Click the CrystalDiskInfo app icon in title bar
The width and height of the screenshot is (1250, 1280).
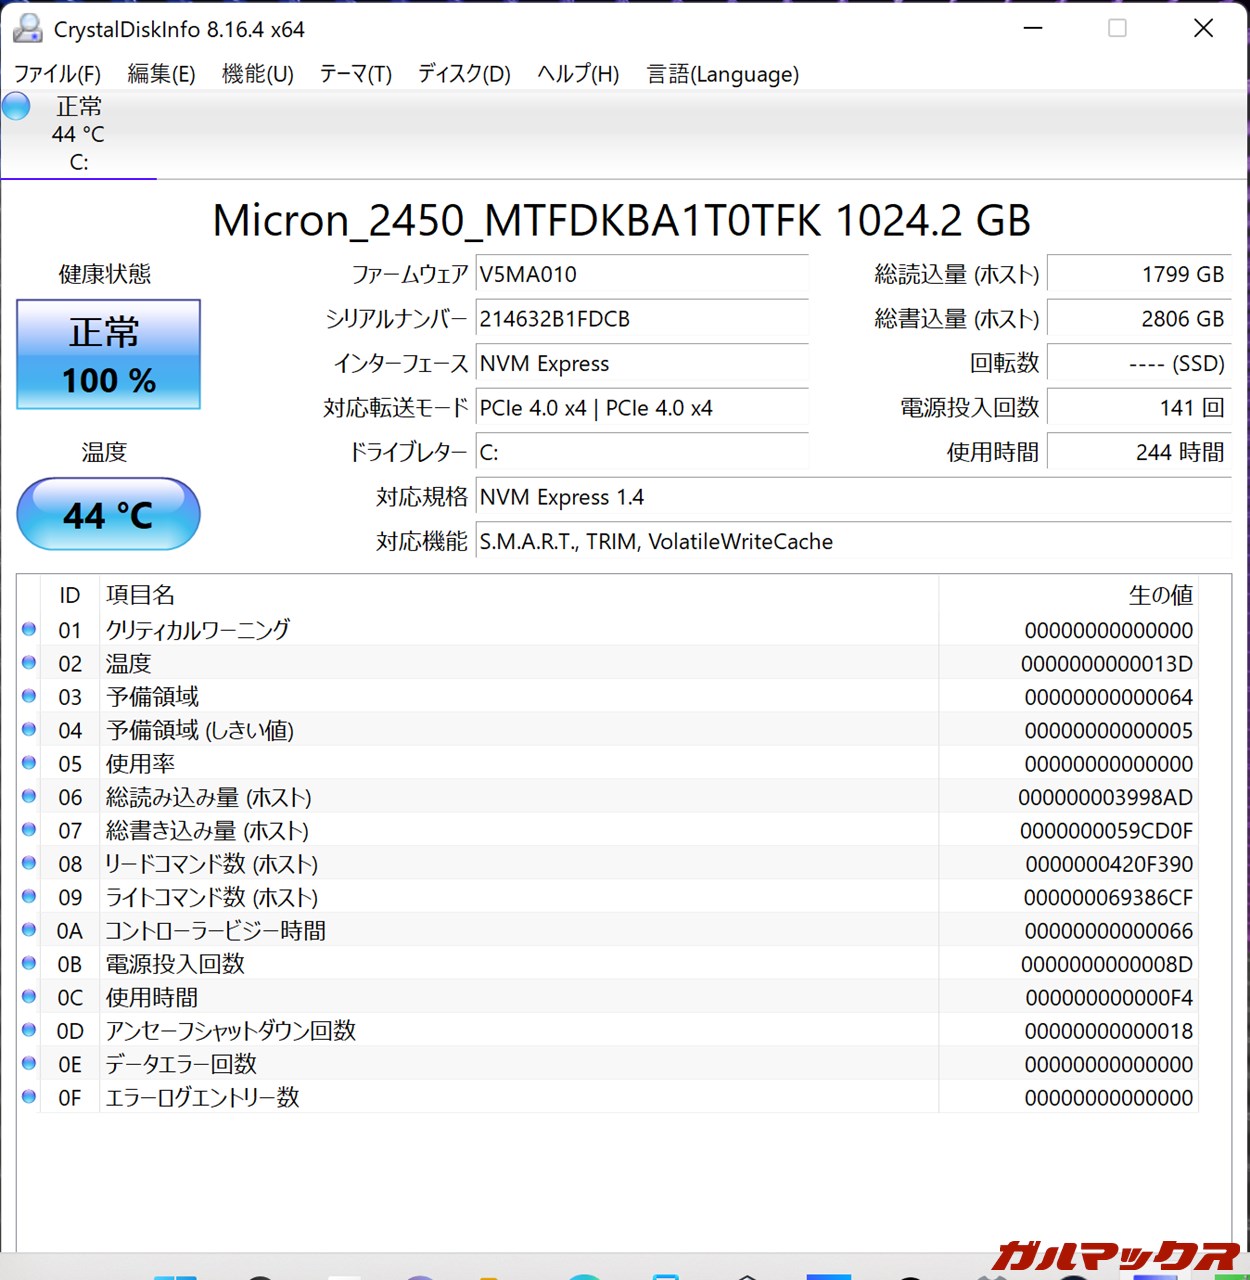click(x=27, y=29)
